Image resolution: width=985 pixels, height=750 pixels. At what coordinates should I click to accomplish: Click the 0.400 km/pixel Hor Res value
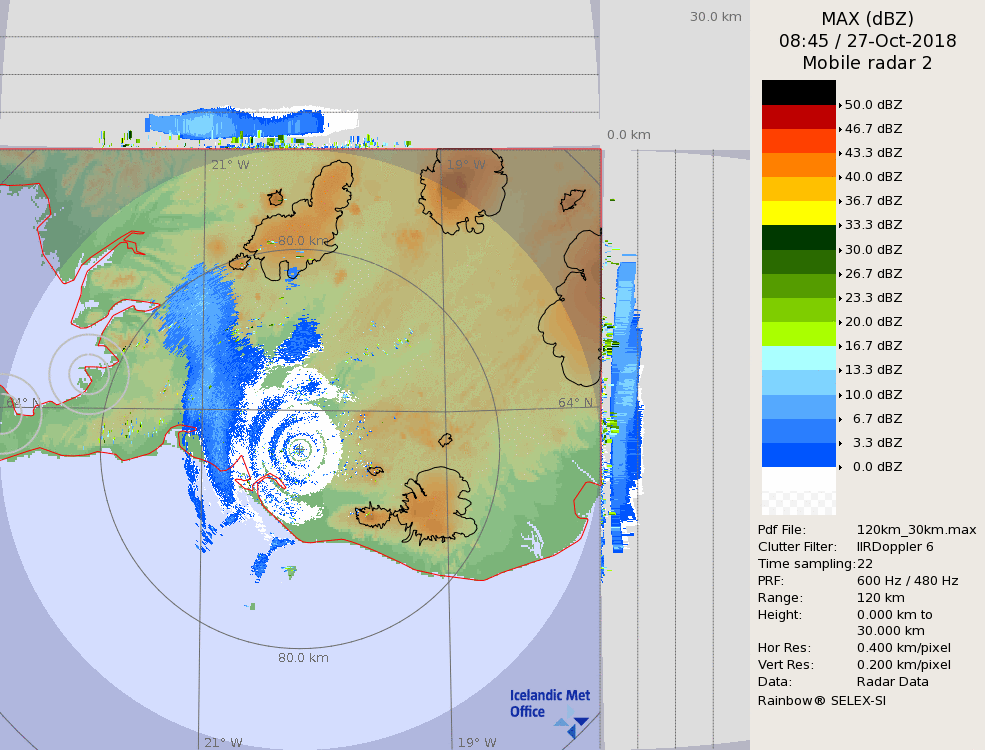coord(904,648)
